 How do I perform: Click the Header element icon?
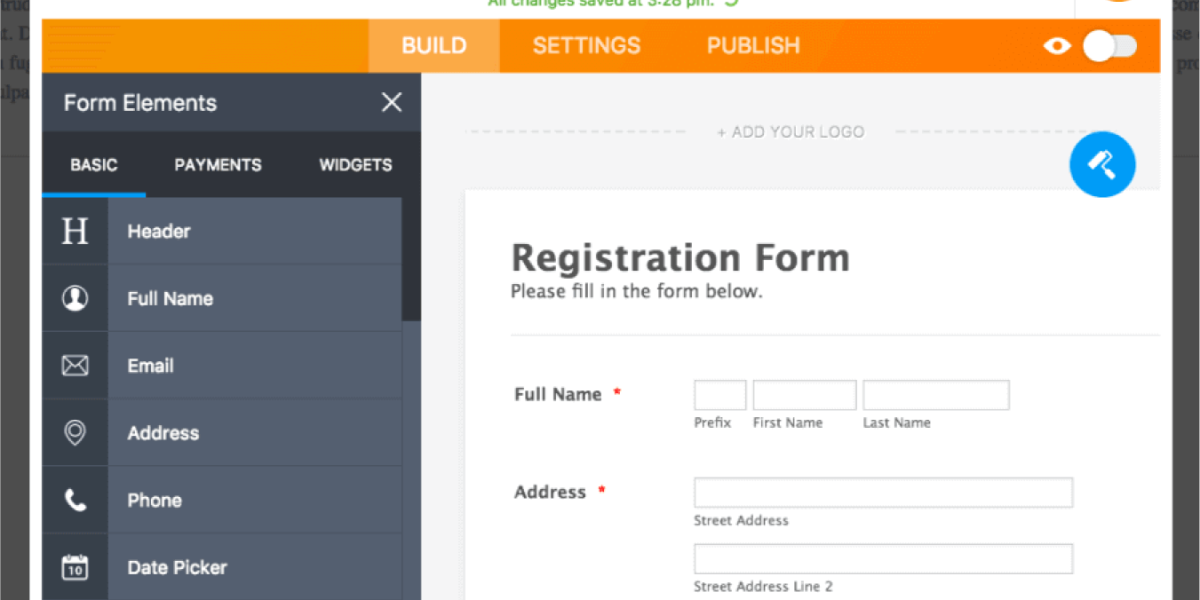(75, 231)
